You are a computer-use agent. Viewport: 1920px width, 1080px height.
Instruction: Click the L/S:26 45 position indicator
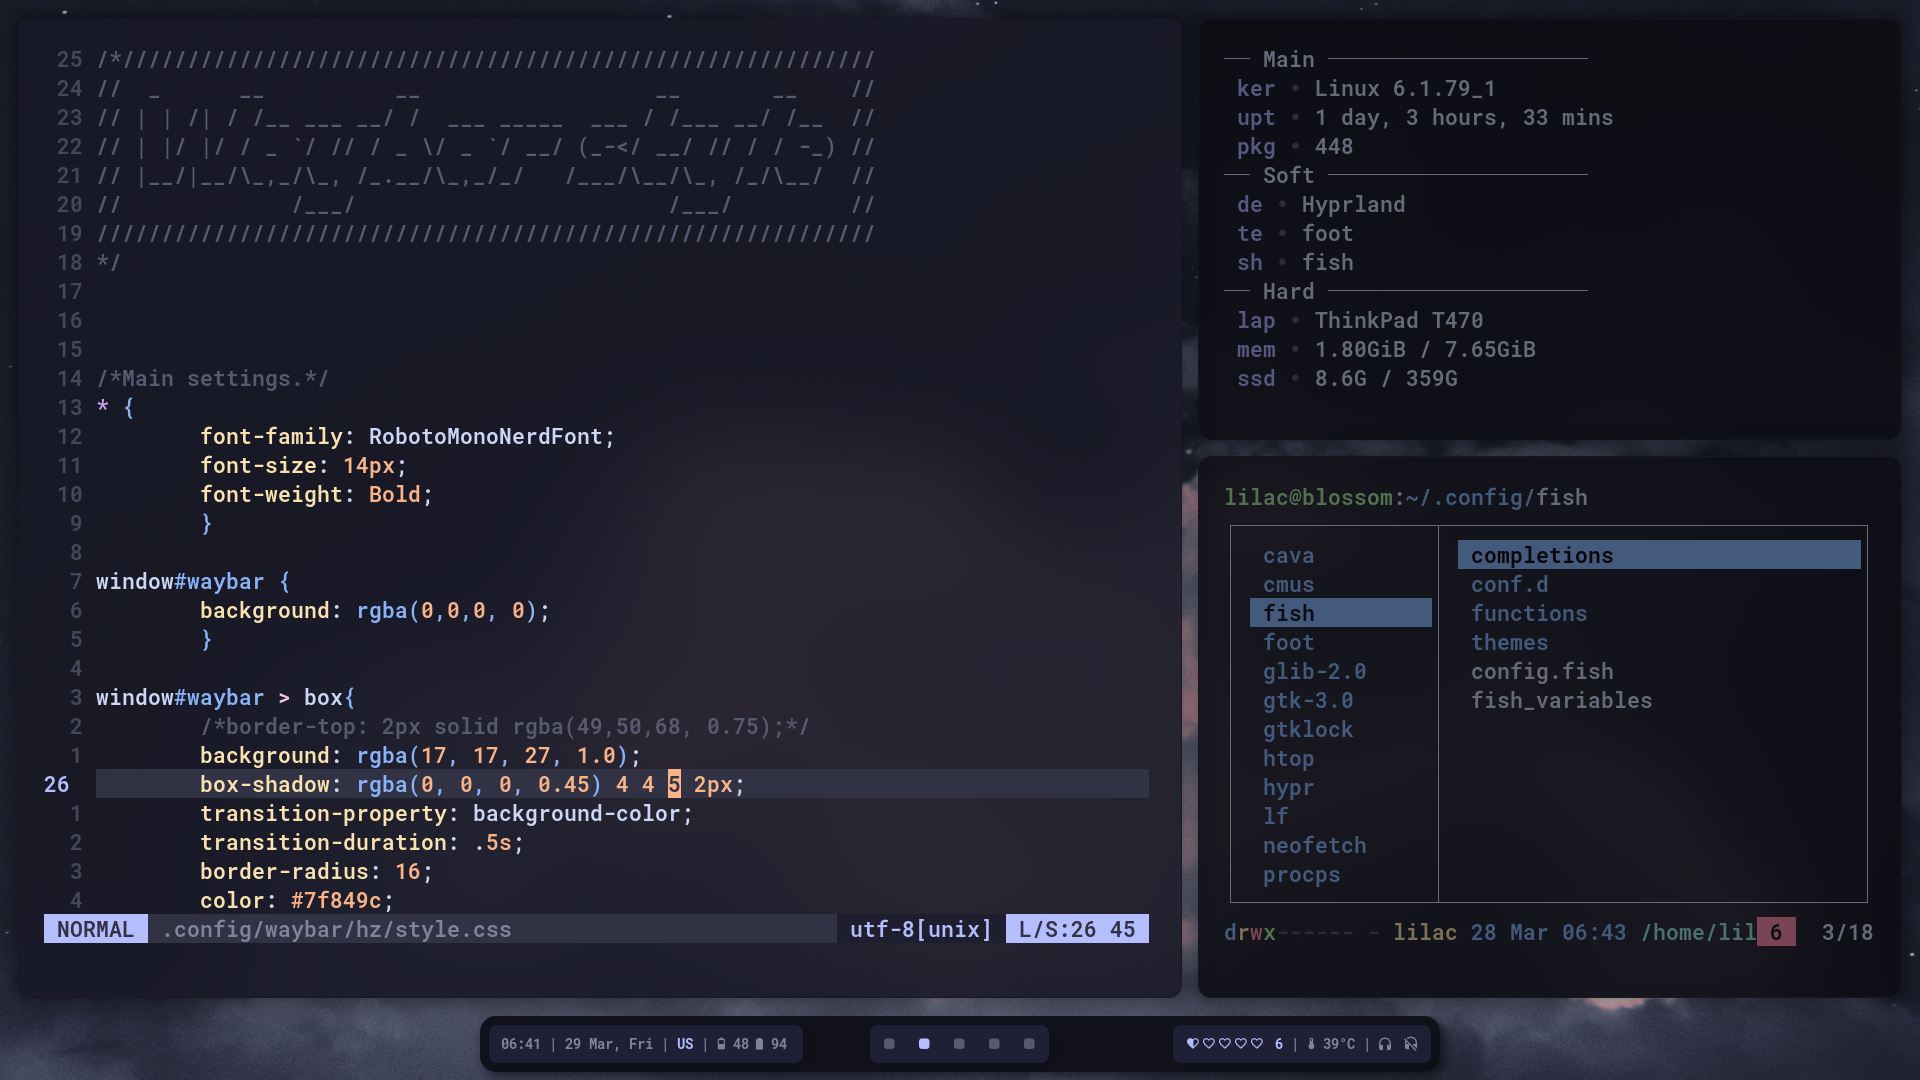pyautogui.click(x=1077, y=929)
